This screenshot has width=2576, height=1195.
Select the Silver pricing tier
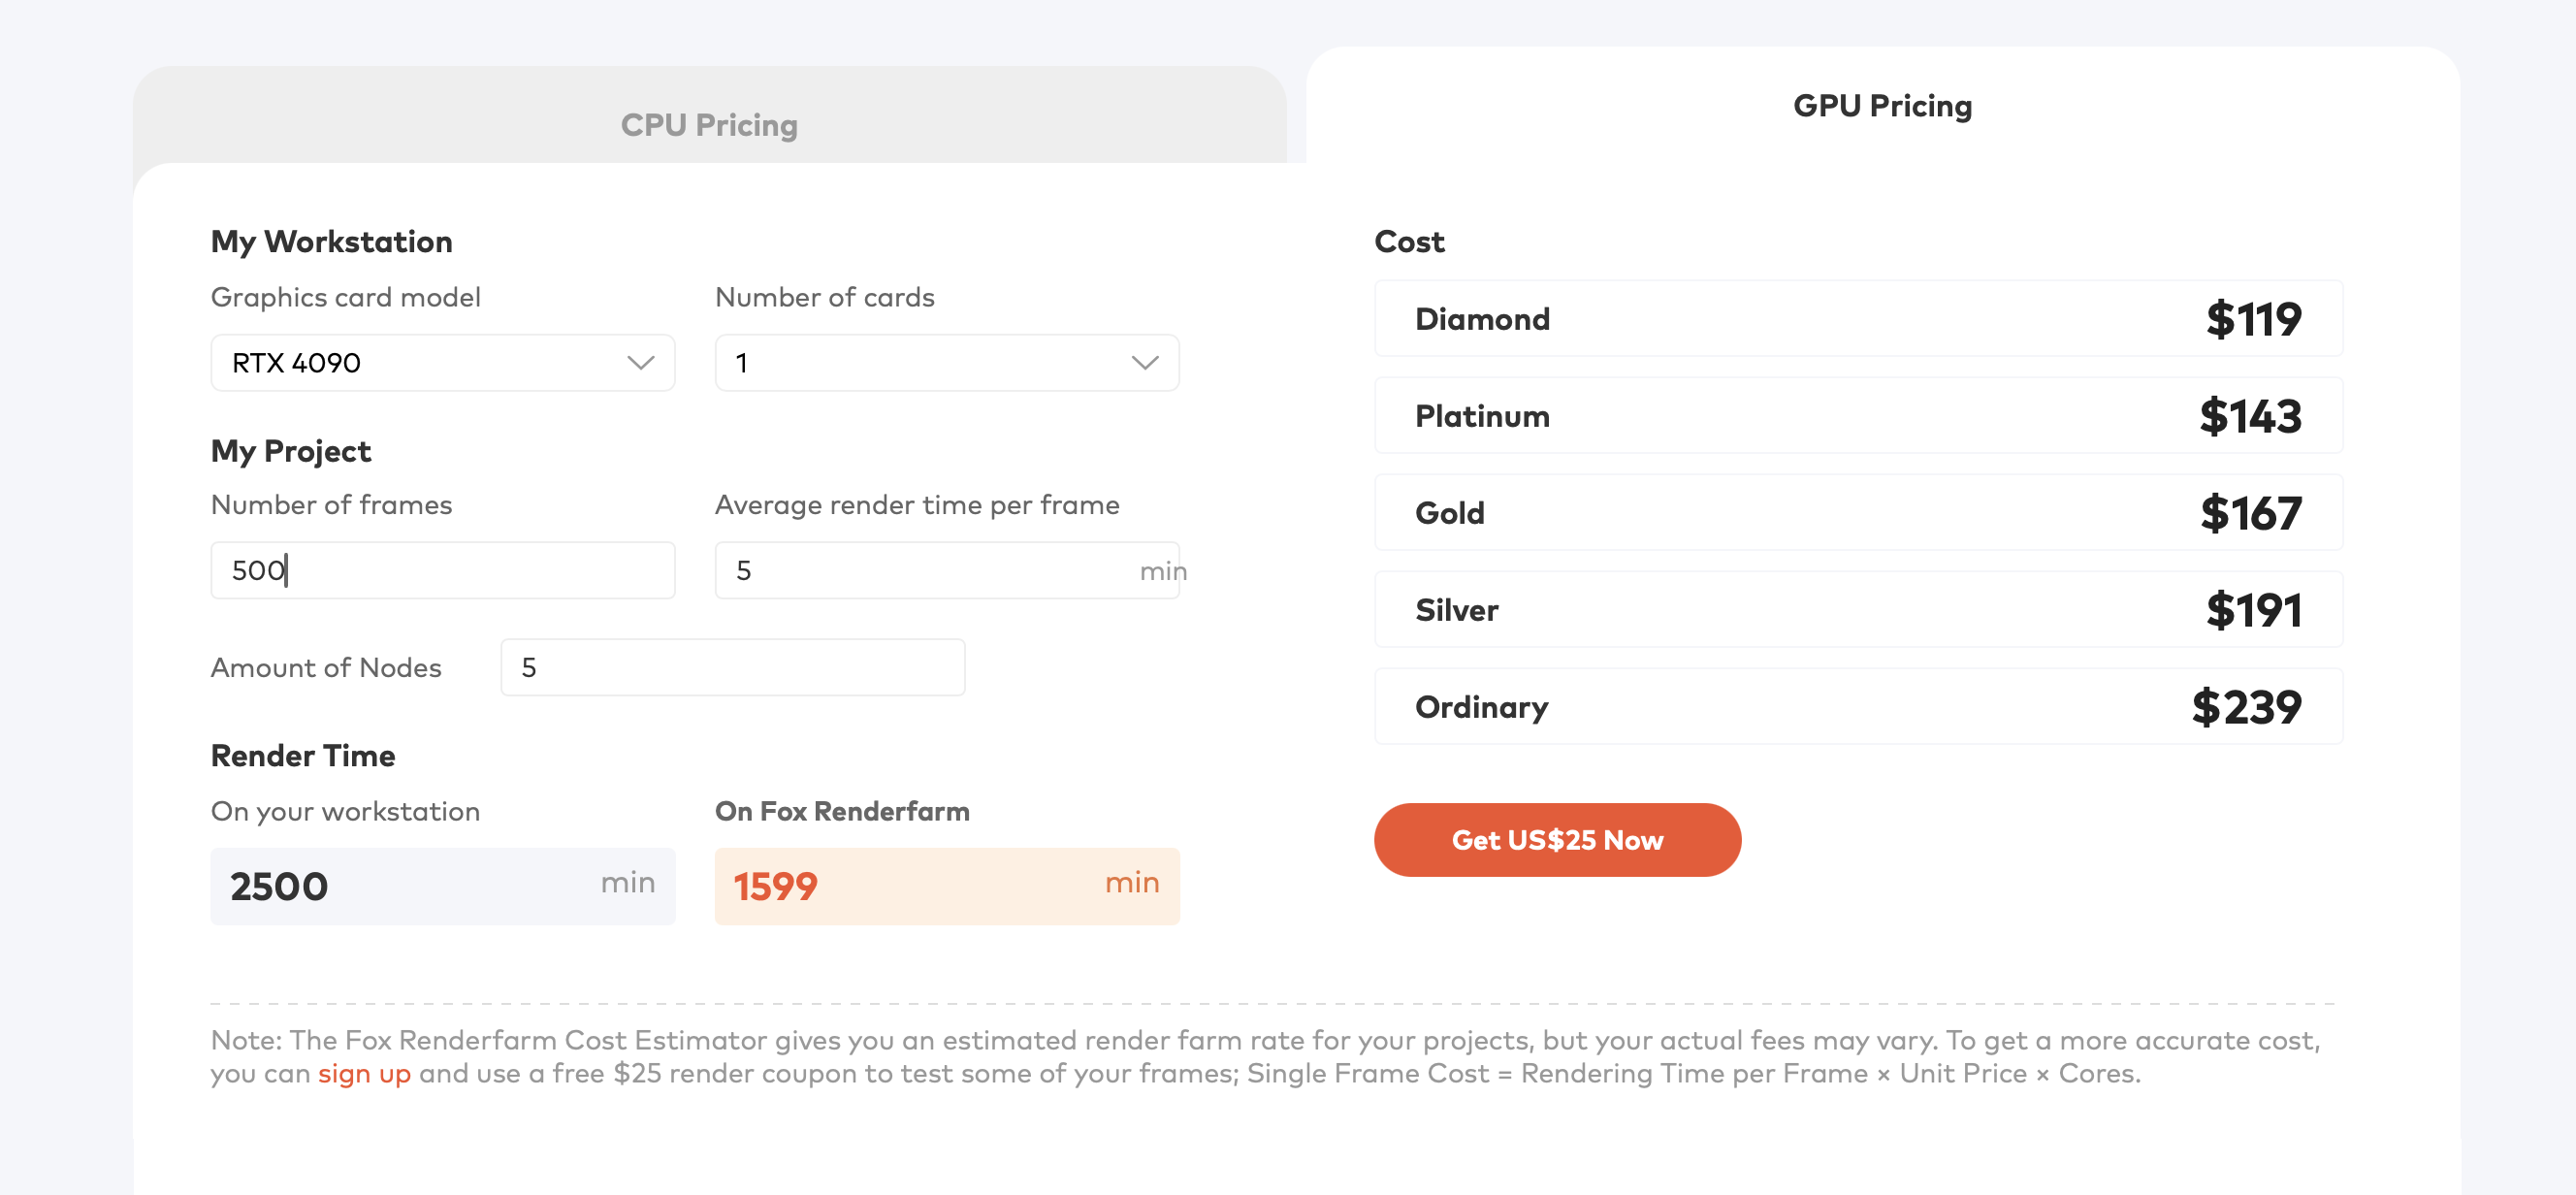pos(1859,609)
